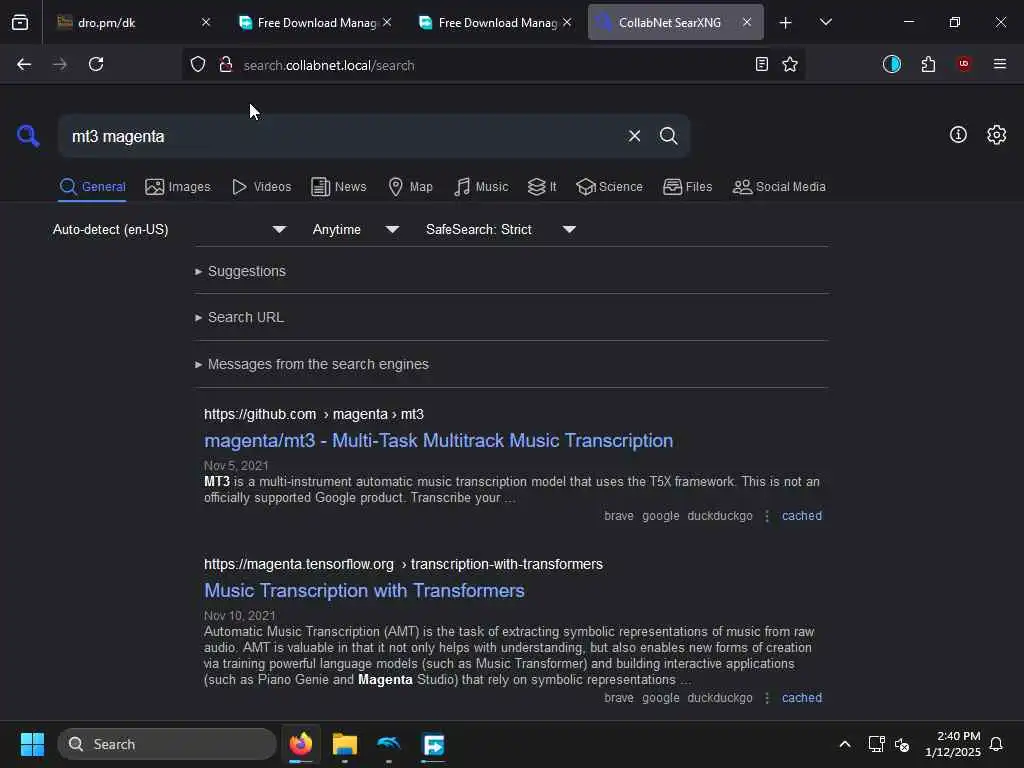Open Windows Start menu
Screen dimensions: 1024x768
pos(32,744)
